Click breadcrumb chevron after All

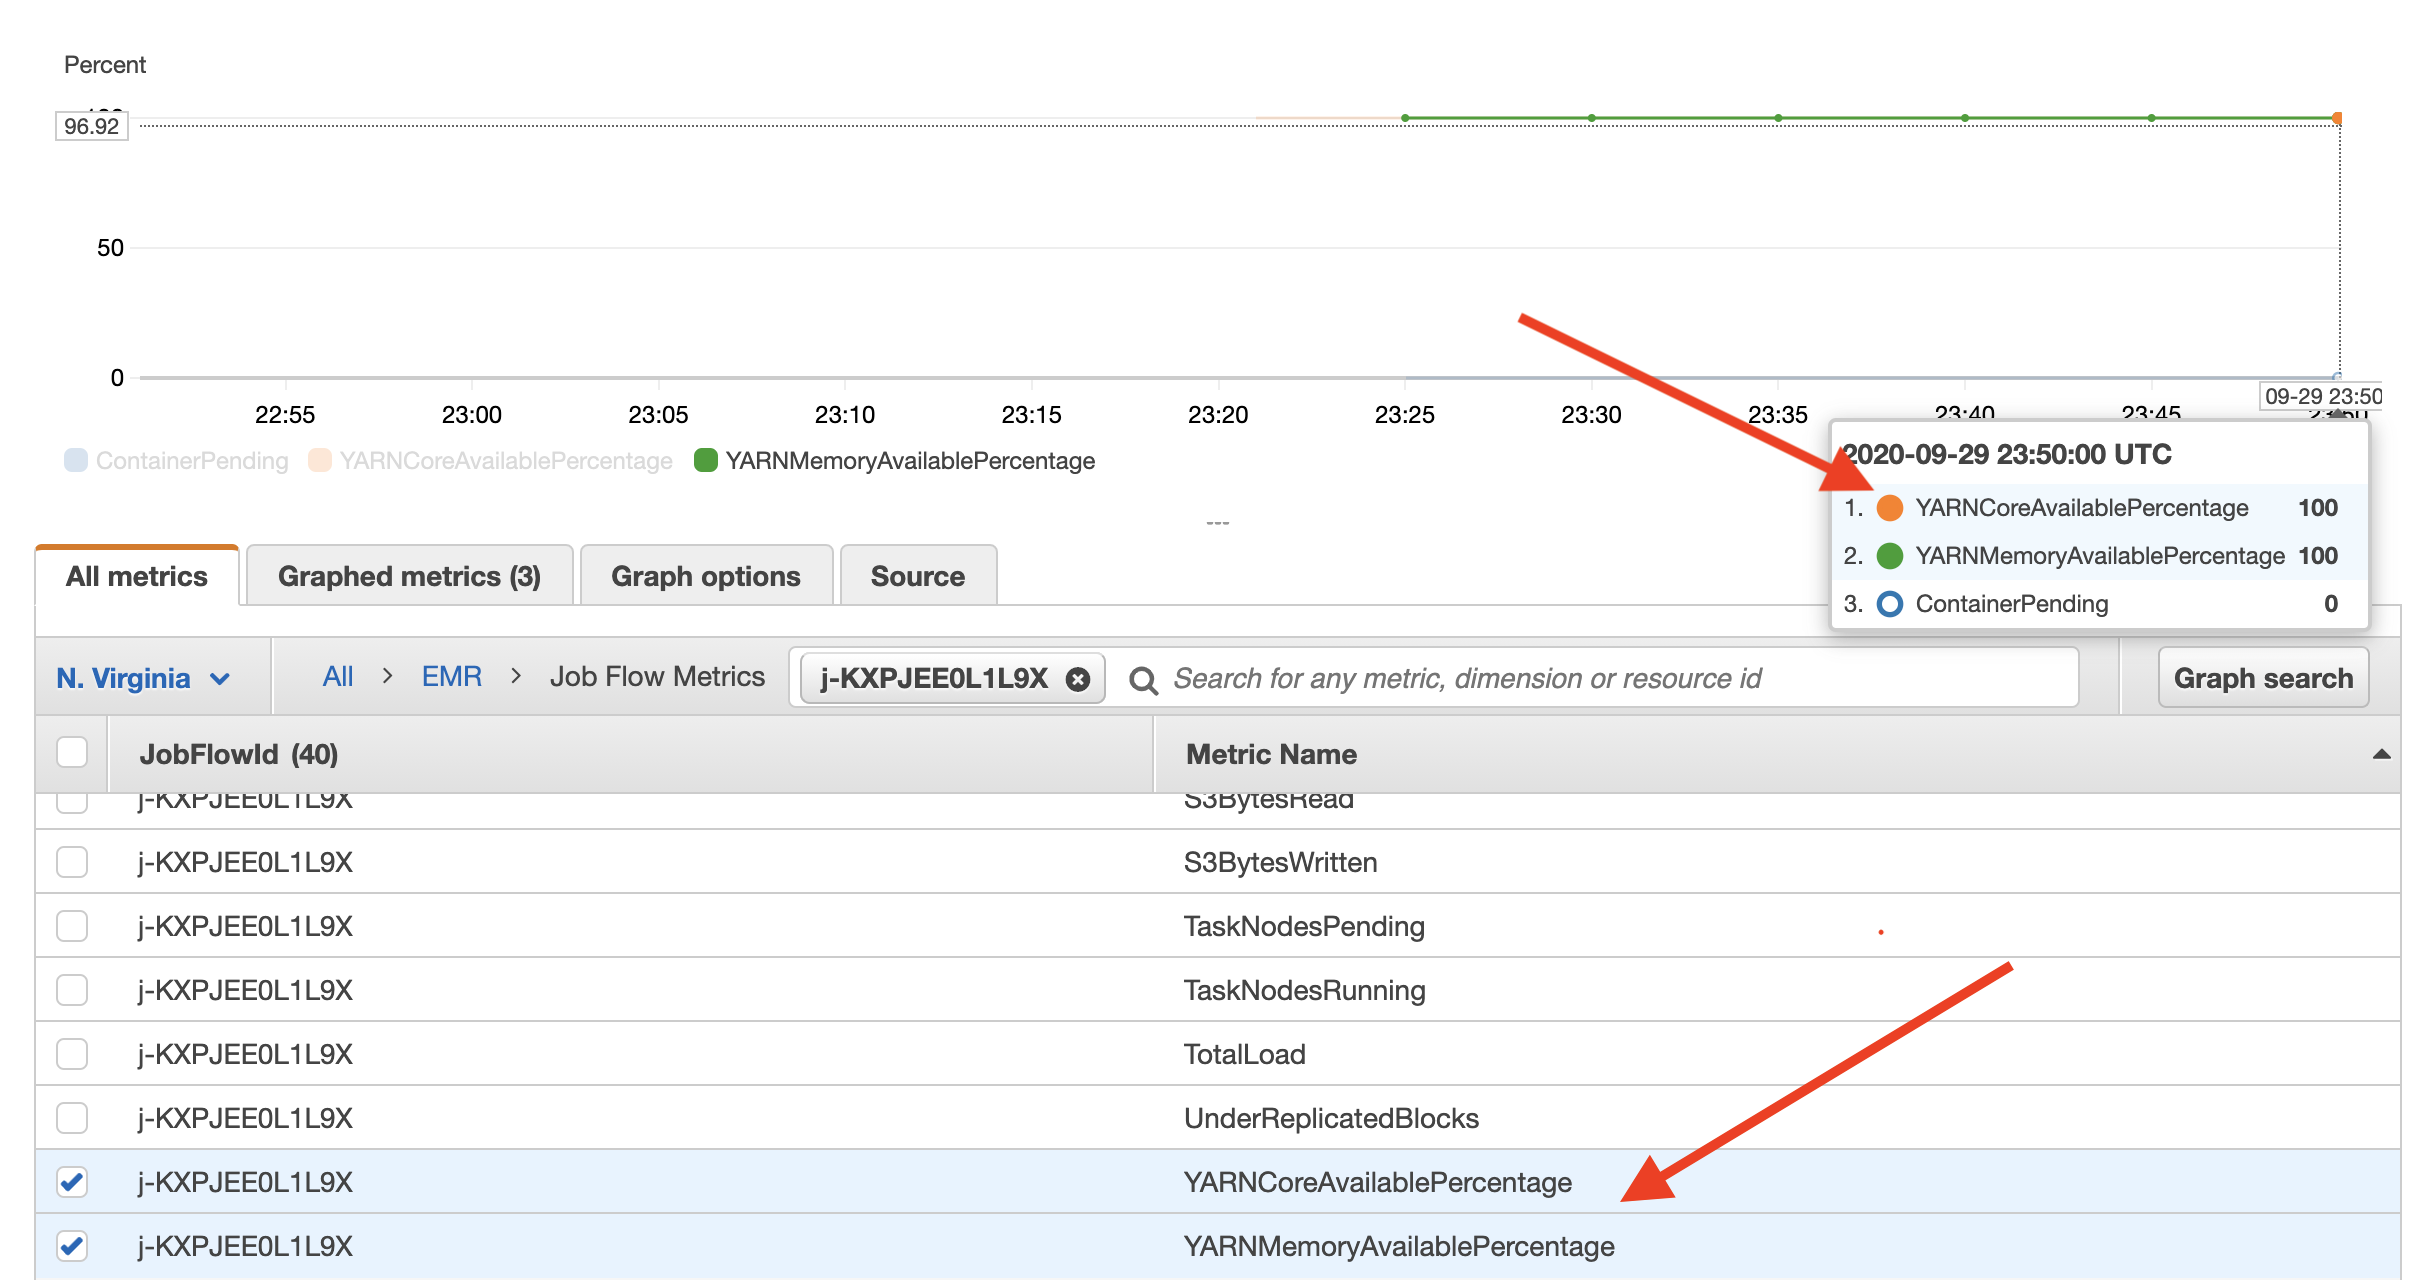(387, 677)
